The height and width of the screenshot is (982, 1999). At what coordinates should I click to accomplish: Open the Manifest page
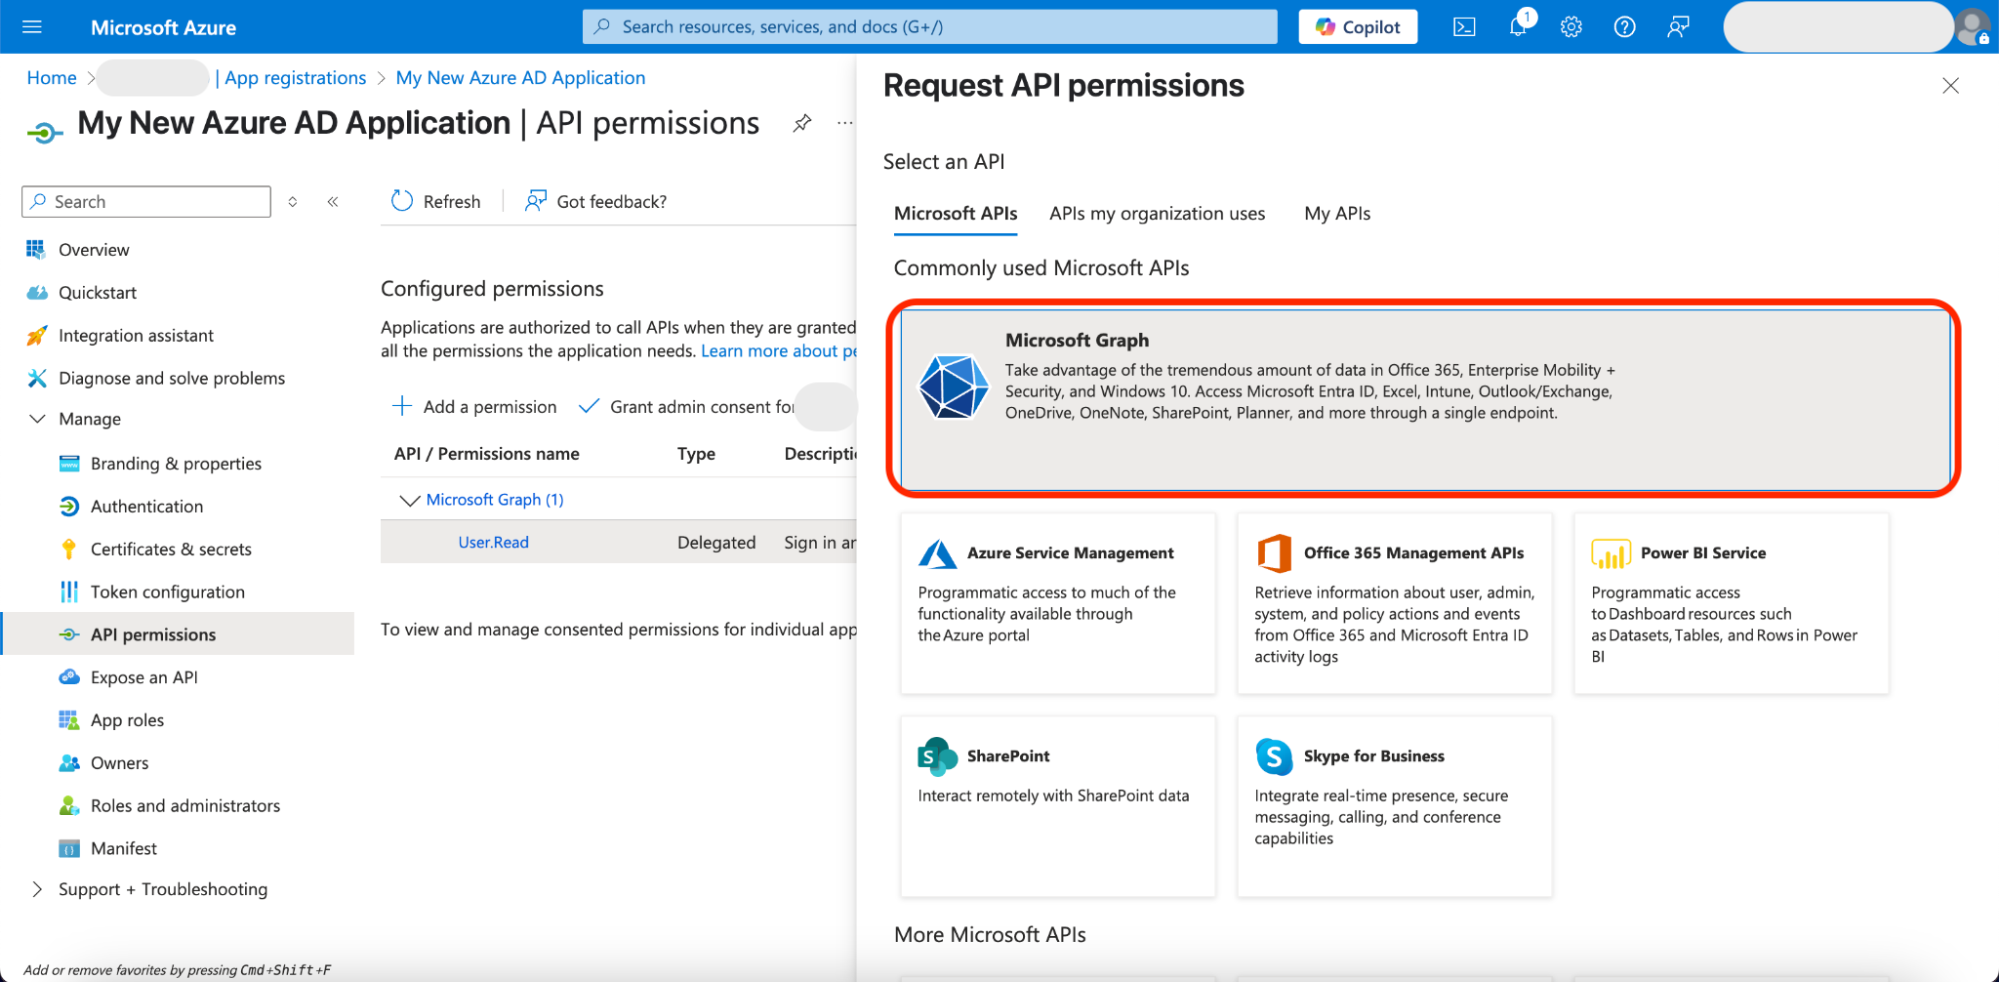[x=124, y=849]
